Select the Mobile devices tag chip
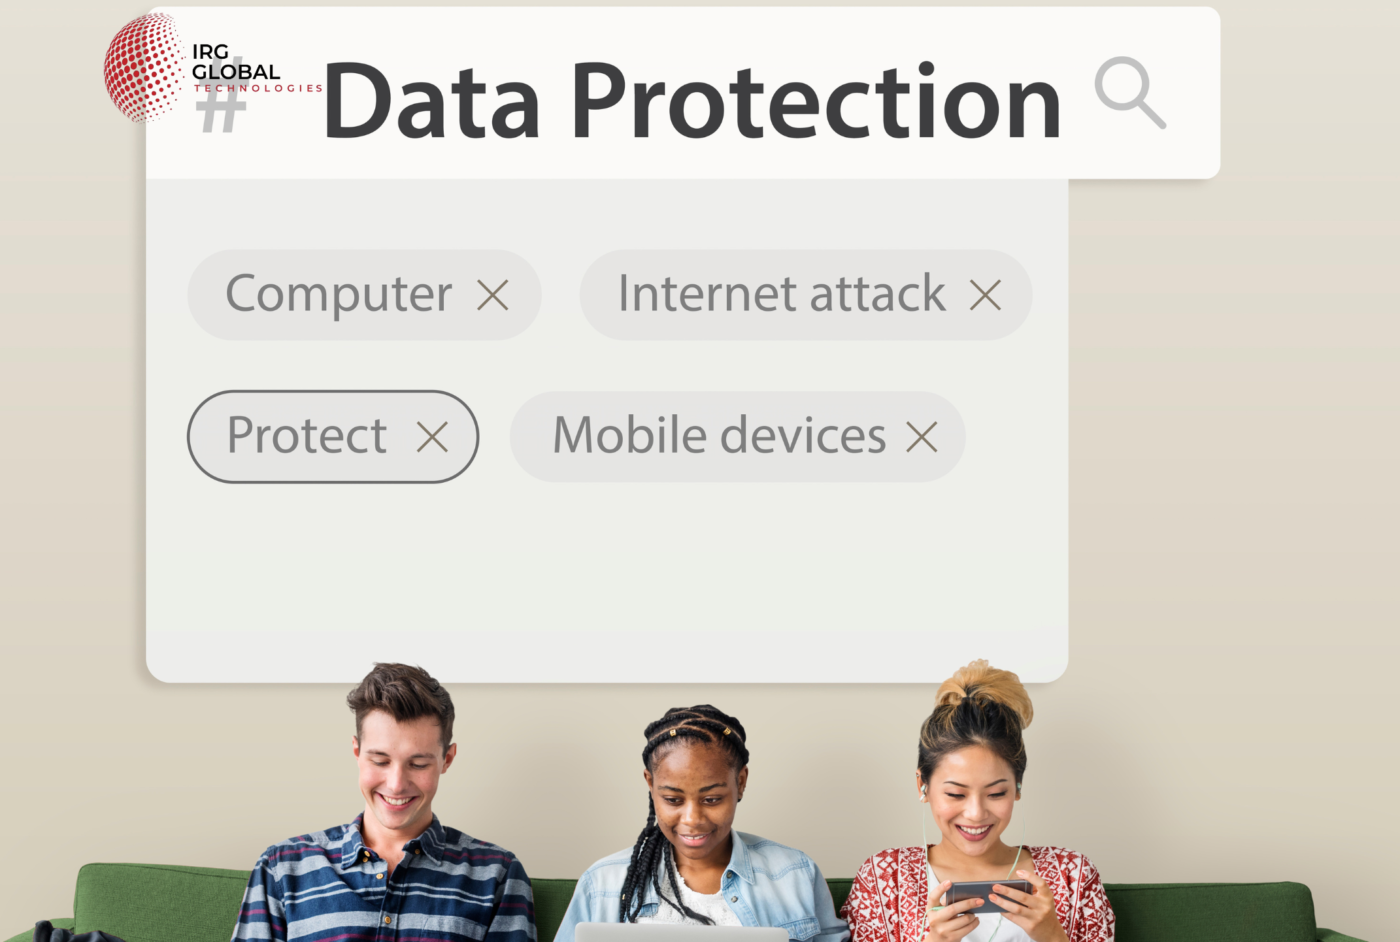Image resolution: width=1400 pixels, height=942 pixels. (x=738, y=437)
